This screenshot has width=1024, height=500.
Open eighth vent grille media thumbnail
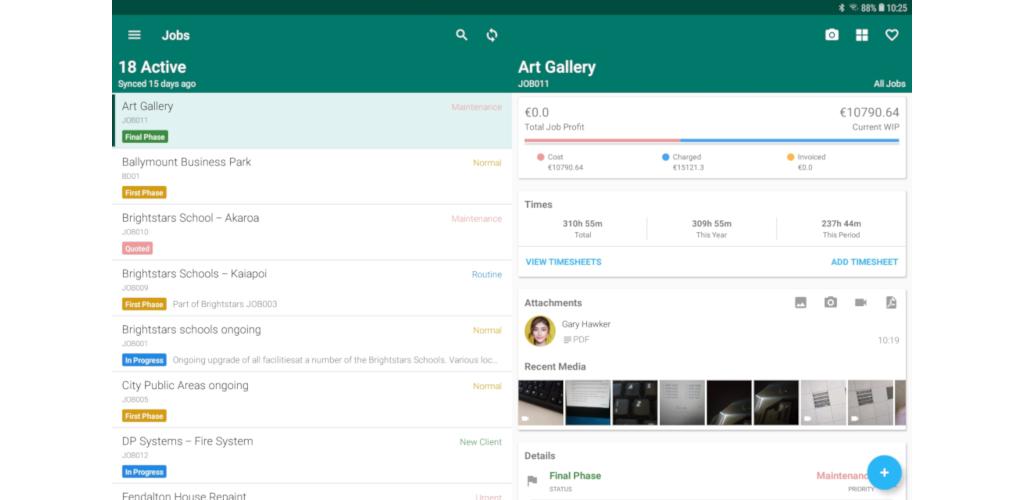coord(870,403)
